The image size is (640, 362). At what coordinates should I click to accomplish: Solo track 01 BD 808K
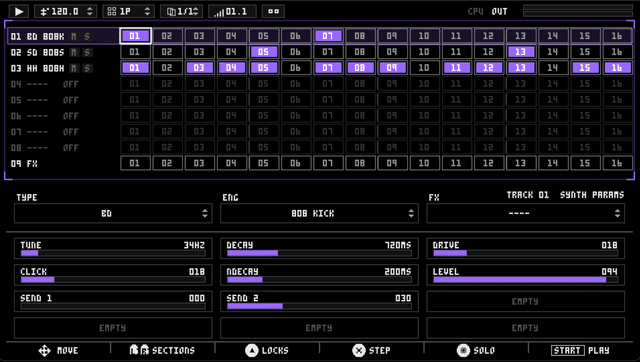coord(87,36)
